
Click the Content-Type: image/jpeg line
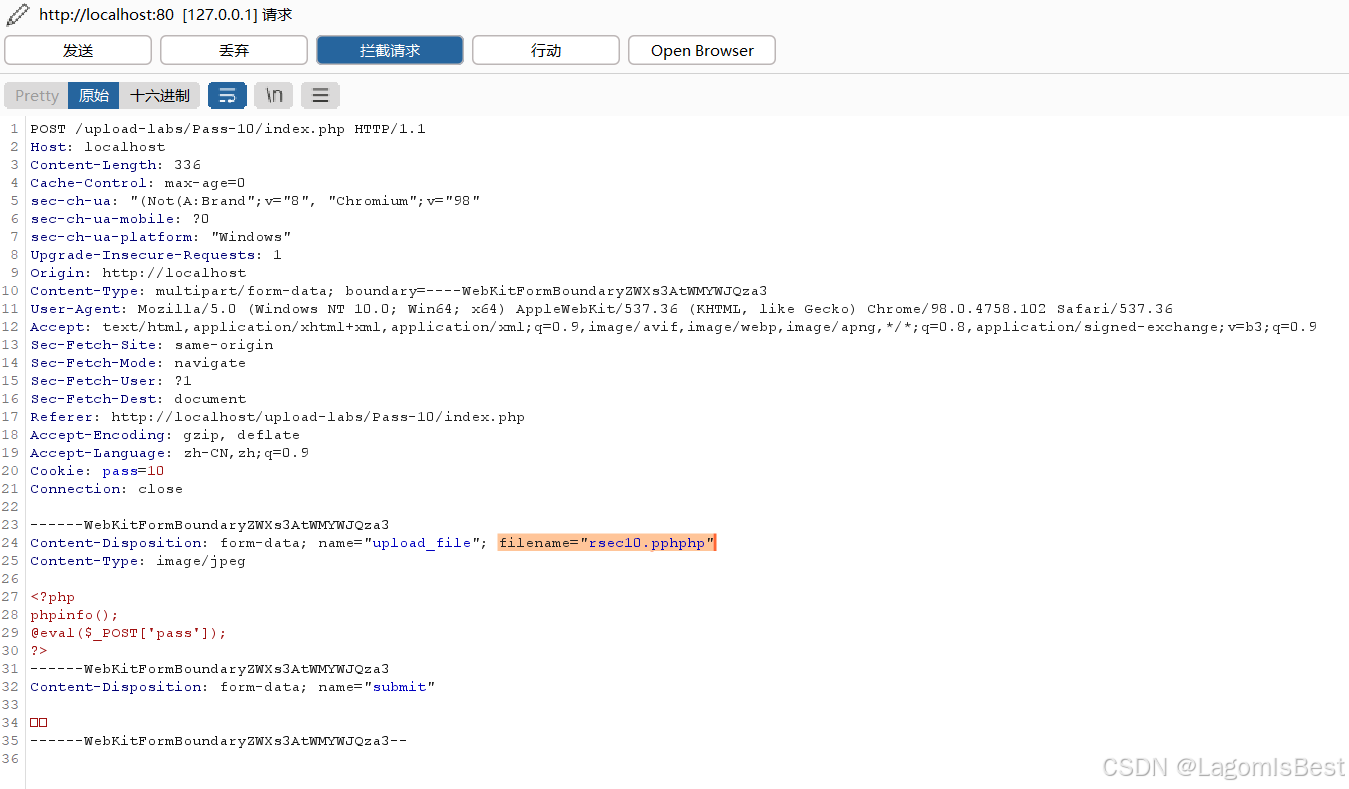tap(138, 561)
